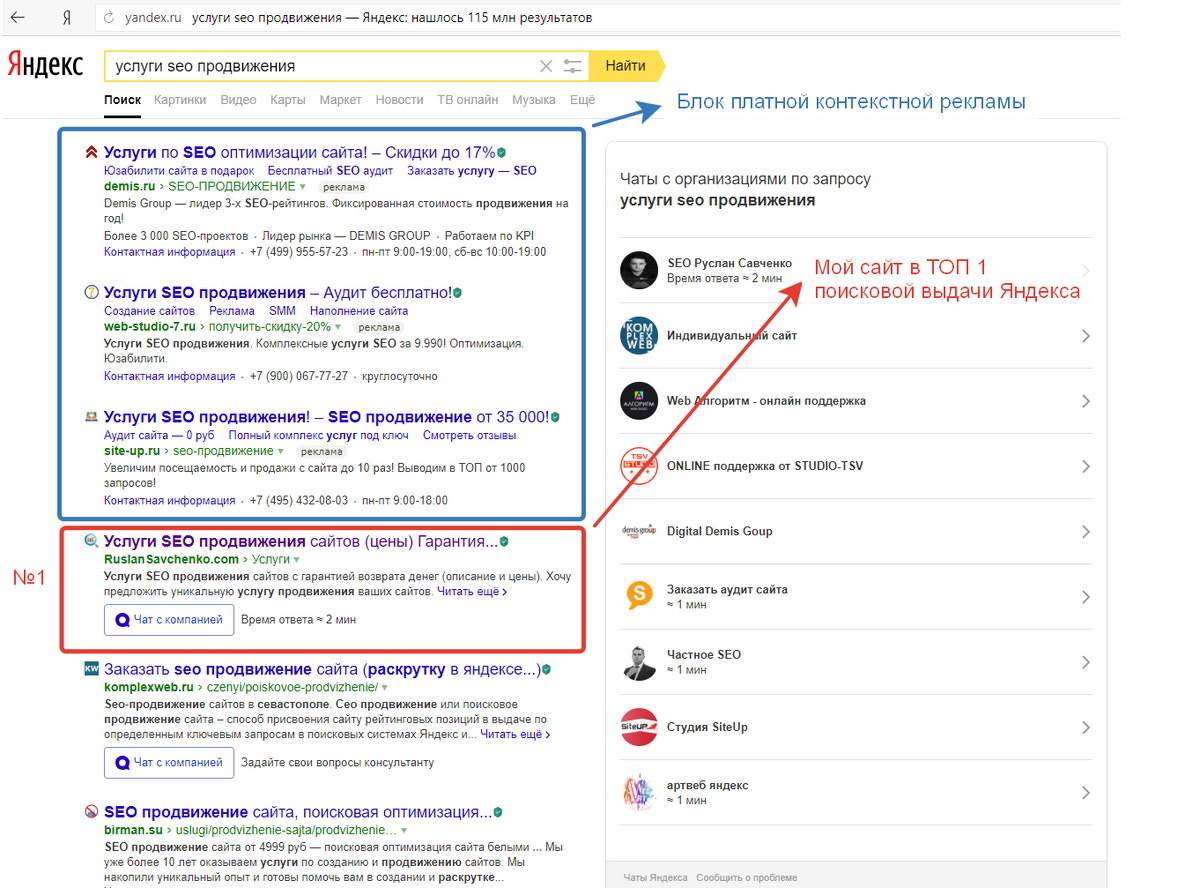
Task: Click Чат с компанией under RuslanSavchenko result
Action: [x=169, y=619]
